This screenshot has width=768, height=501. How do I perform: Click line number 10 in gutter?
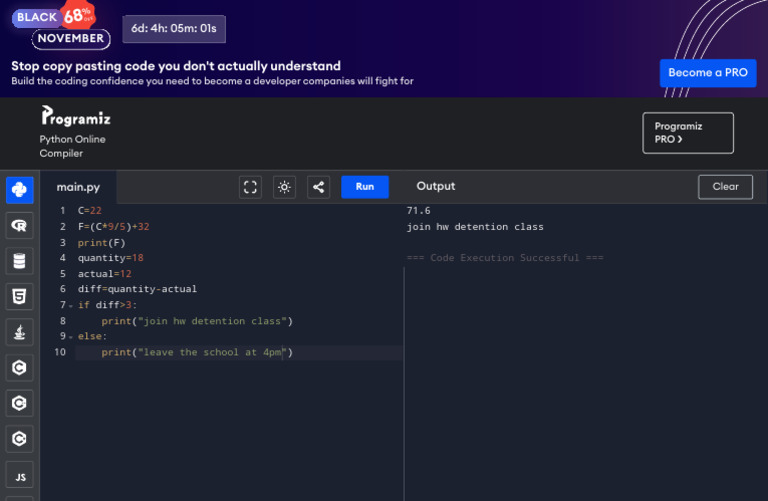(60, 352)
